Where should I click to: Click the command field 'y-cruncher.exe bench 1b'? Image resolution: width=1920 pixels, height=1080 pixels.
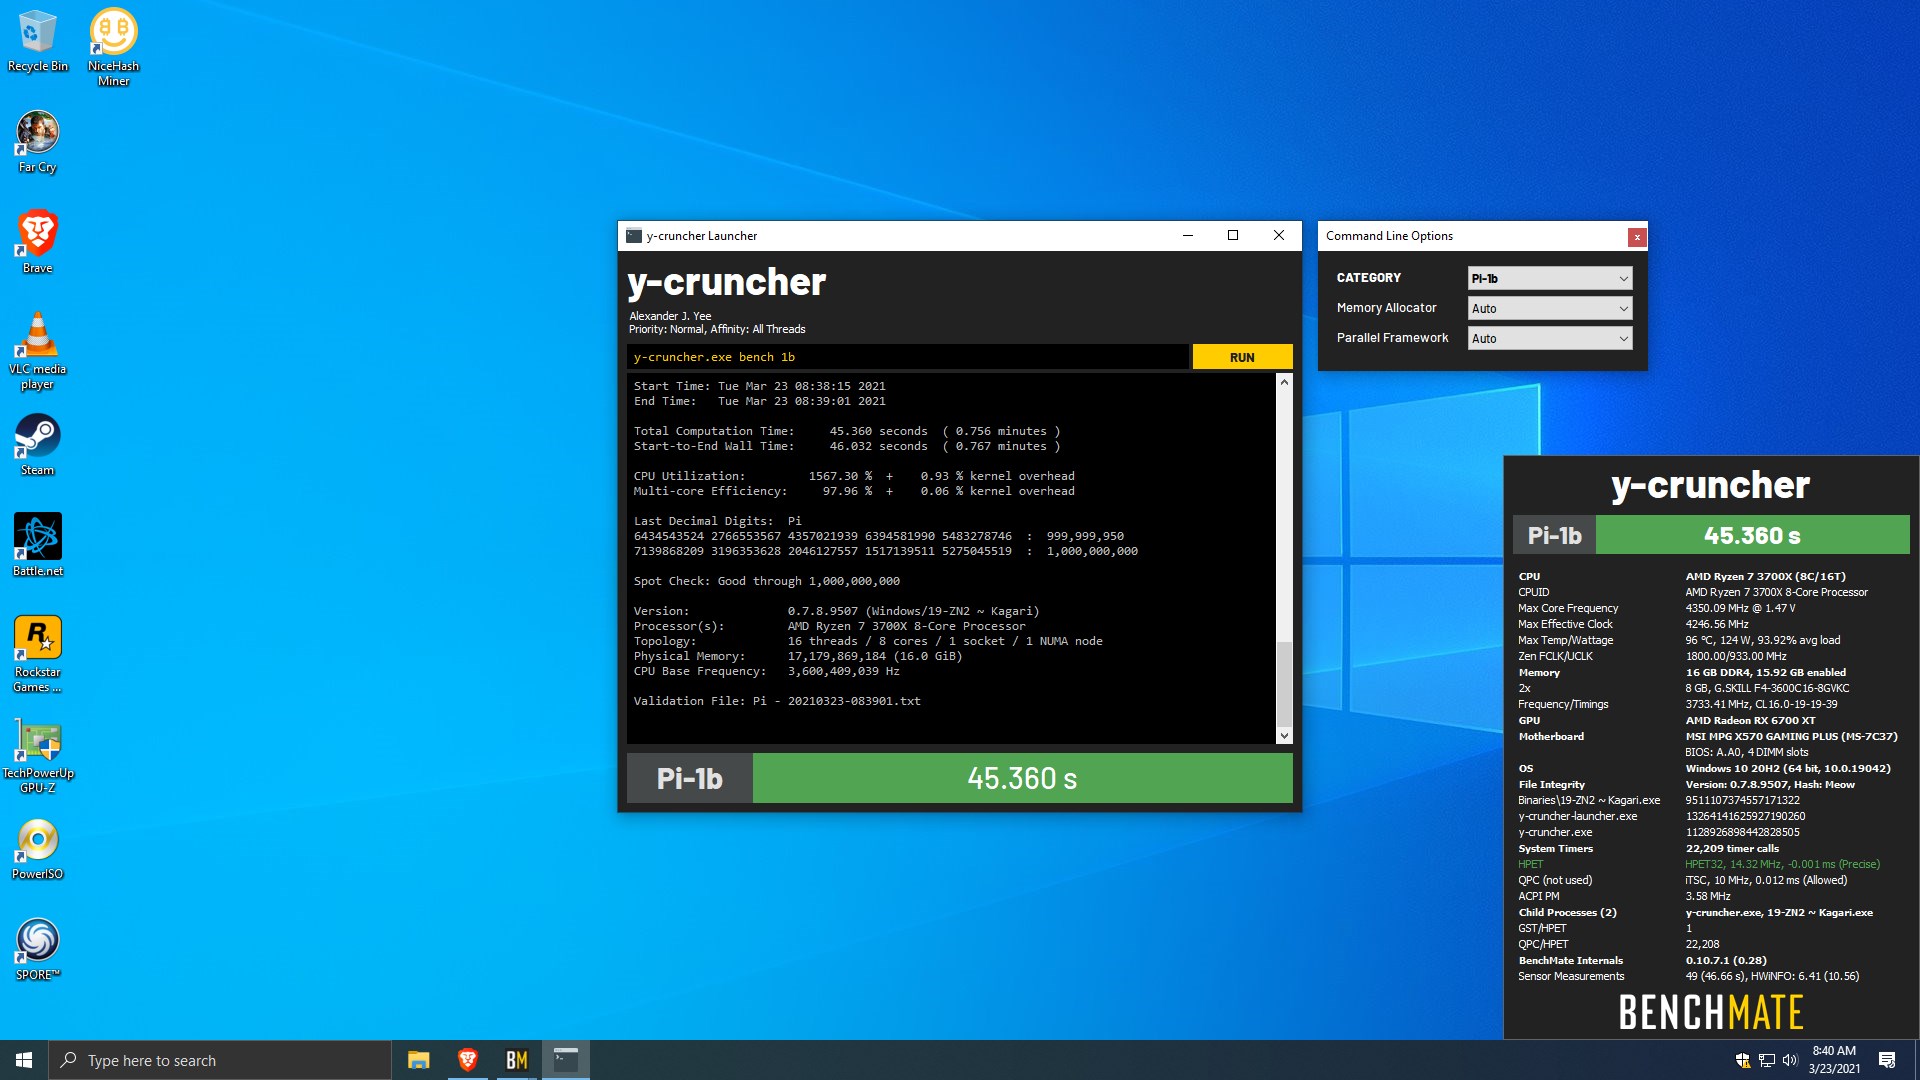(907, 357)
